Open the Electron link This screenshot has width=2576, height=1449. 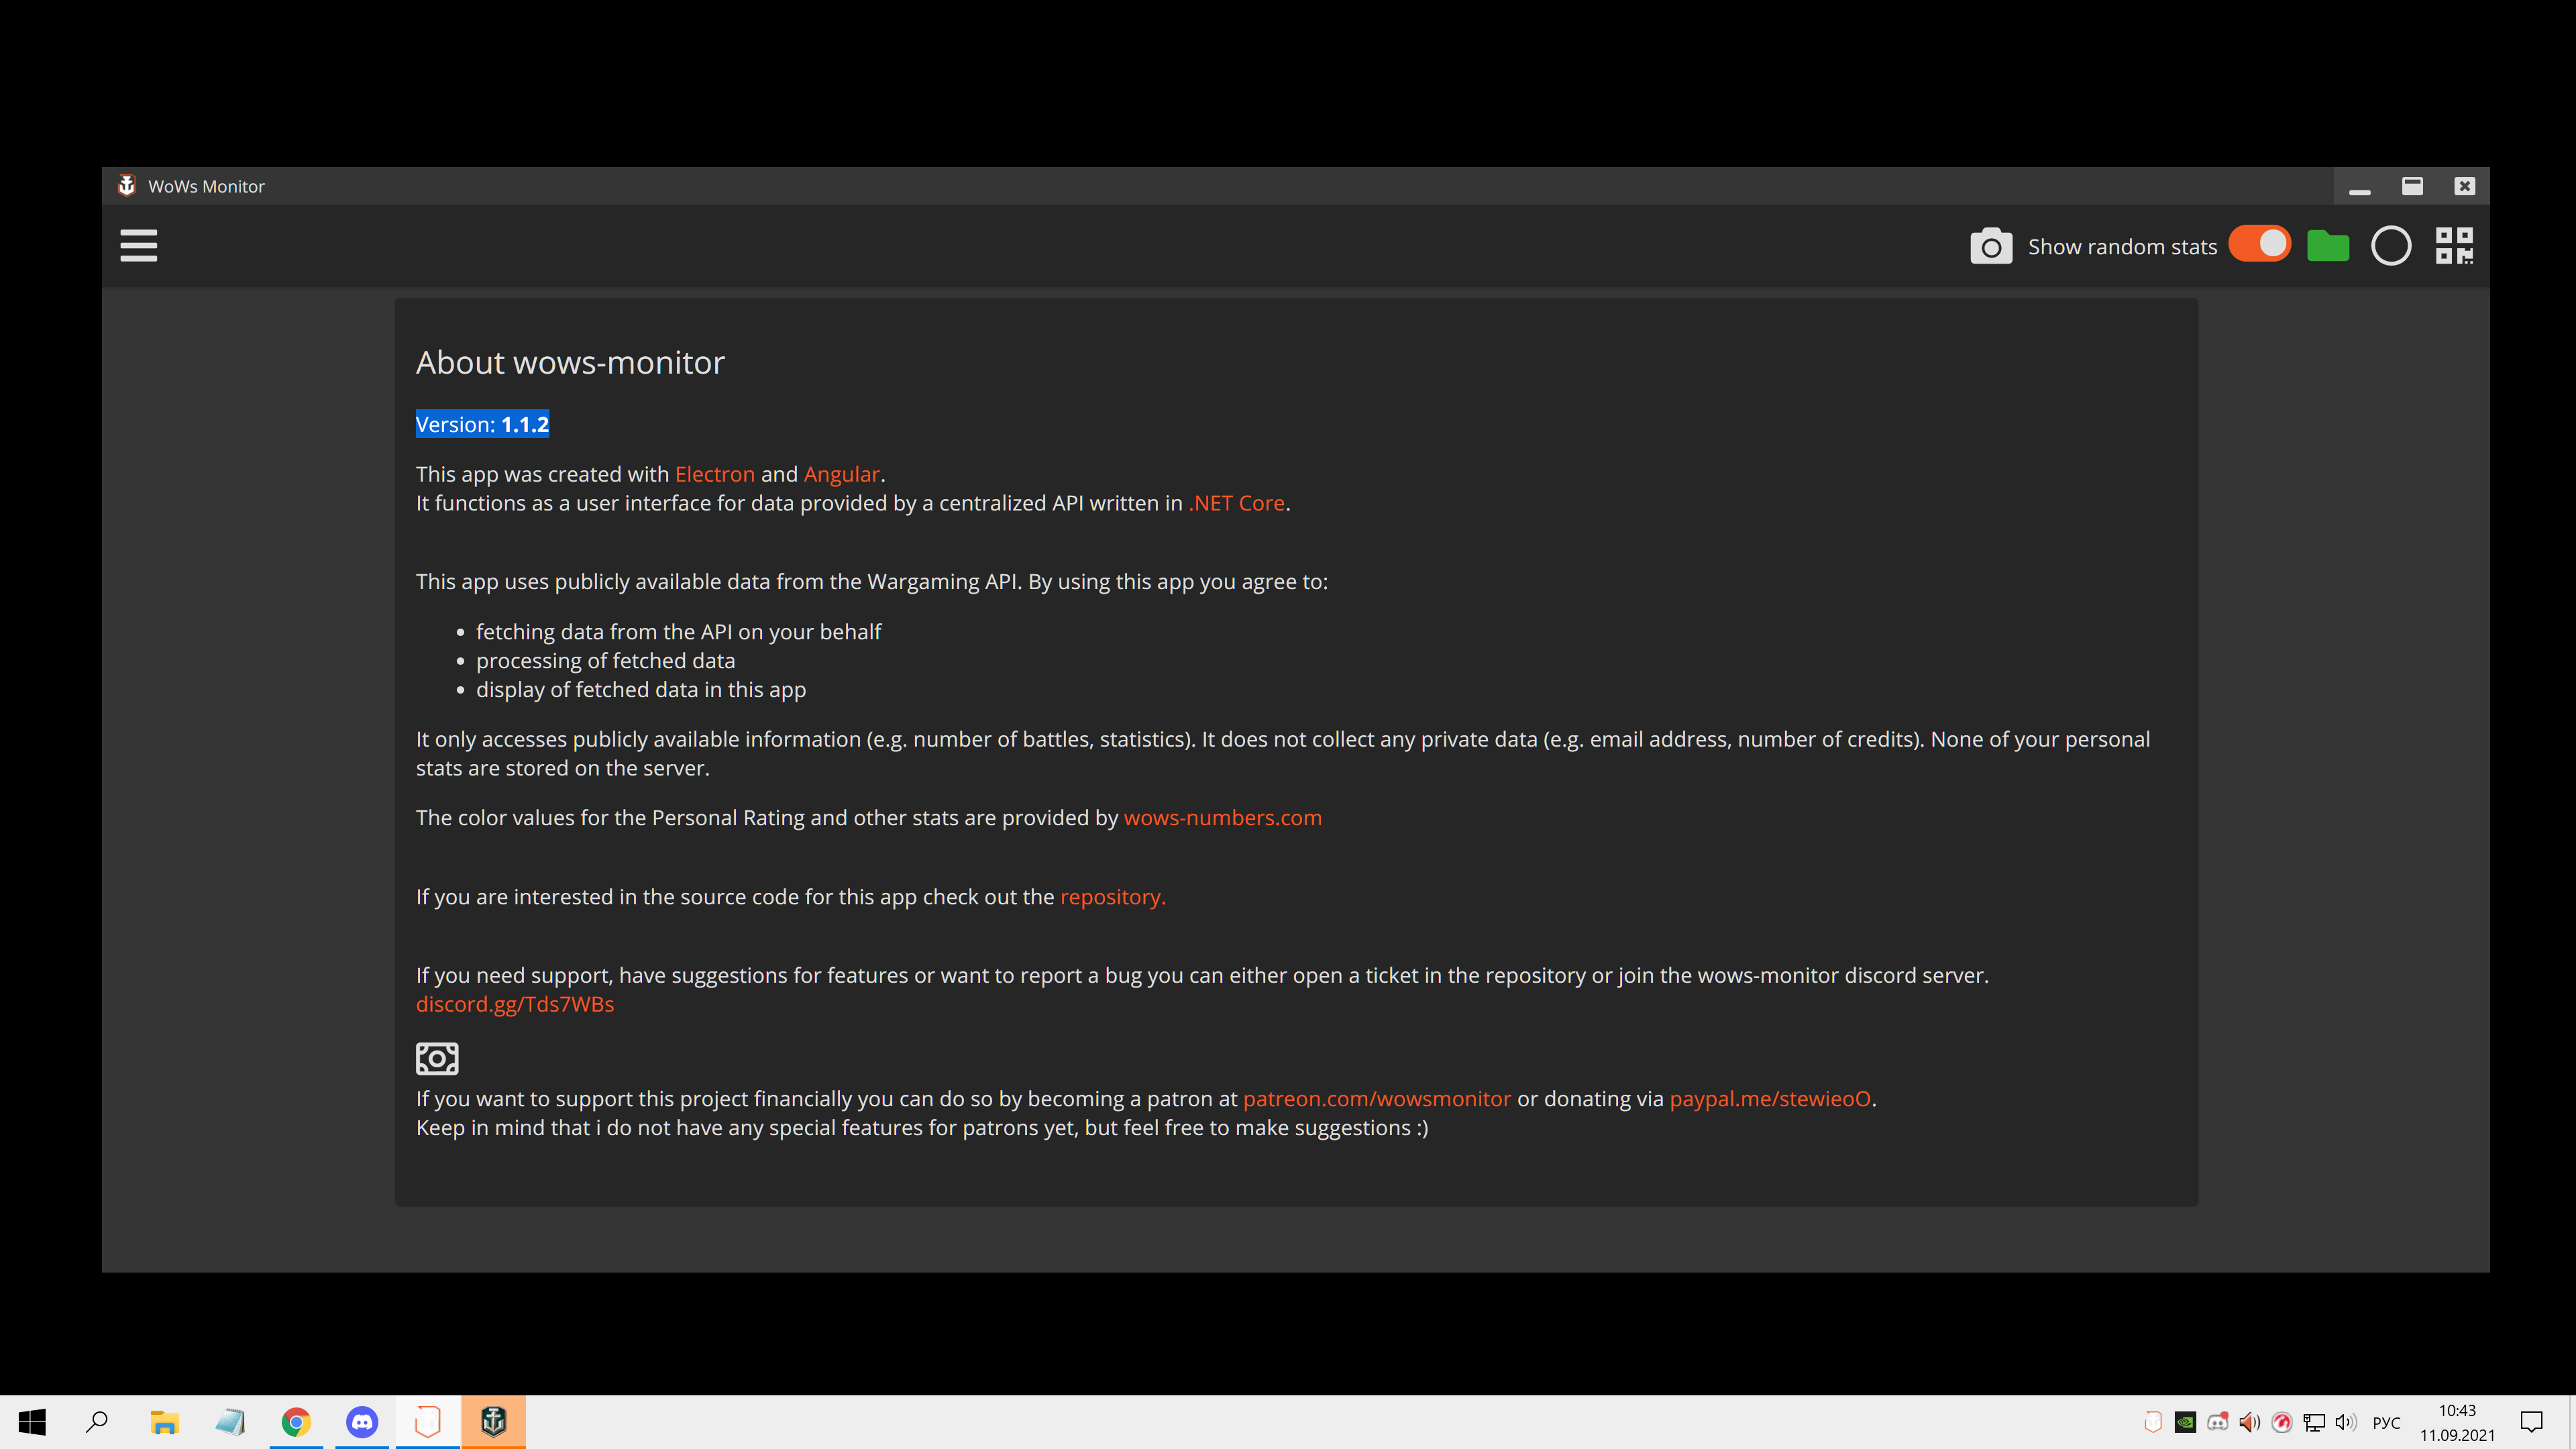[x=714, y=474]
